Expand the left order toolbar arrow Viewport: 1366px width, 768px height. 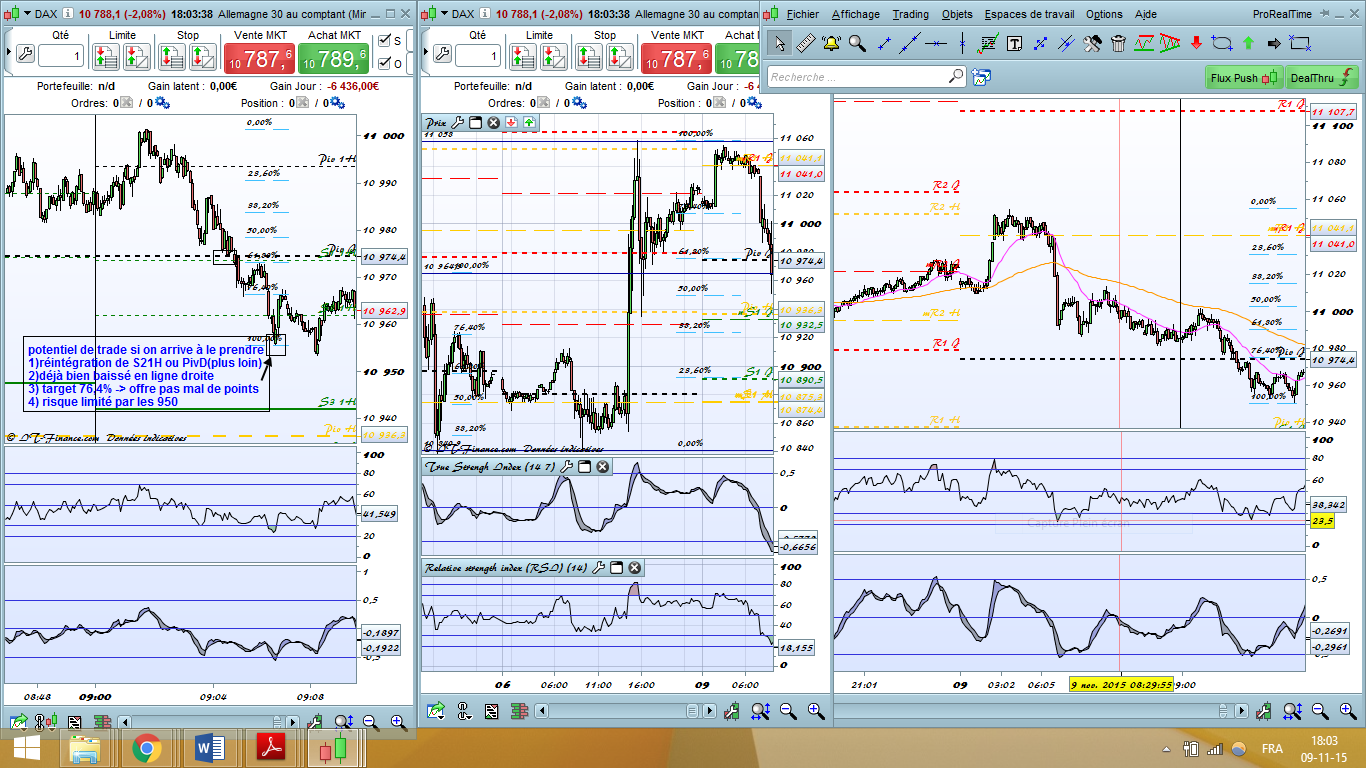(x=10, y=51)
